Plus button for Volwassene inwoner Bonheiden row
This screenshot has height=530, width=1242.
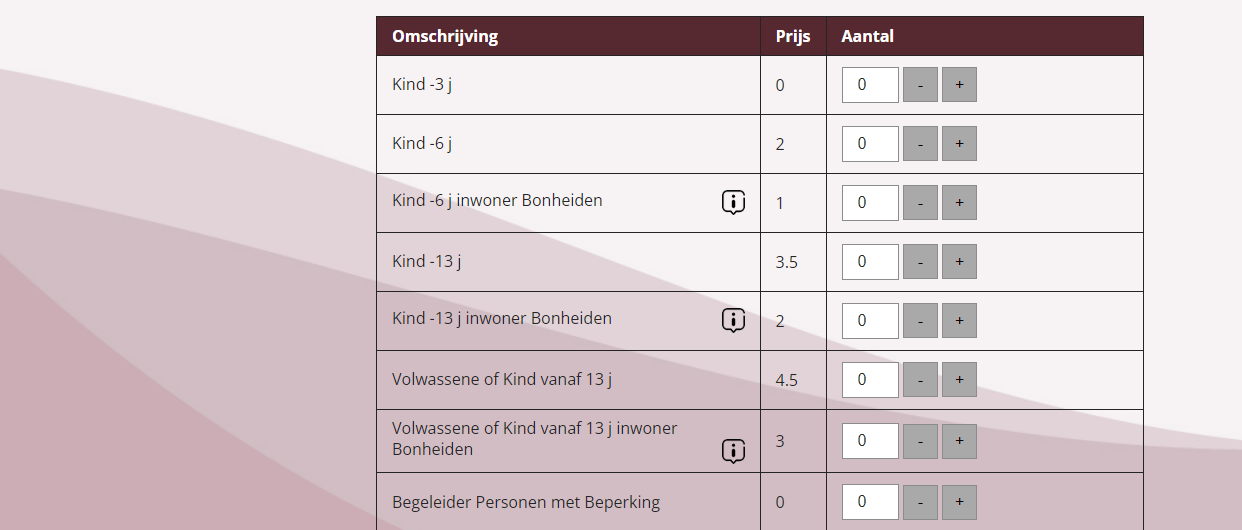coord(959,441)
